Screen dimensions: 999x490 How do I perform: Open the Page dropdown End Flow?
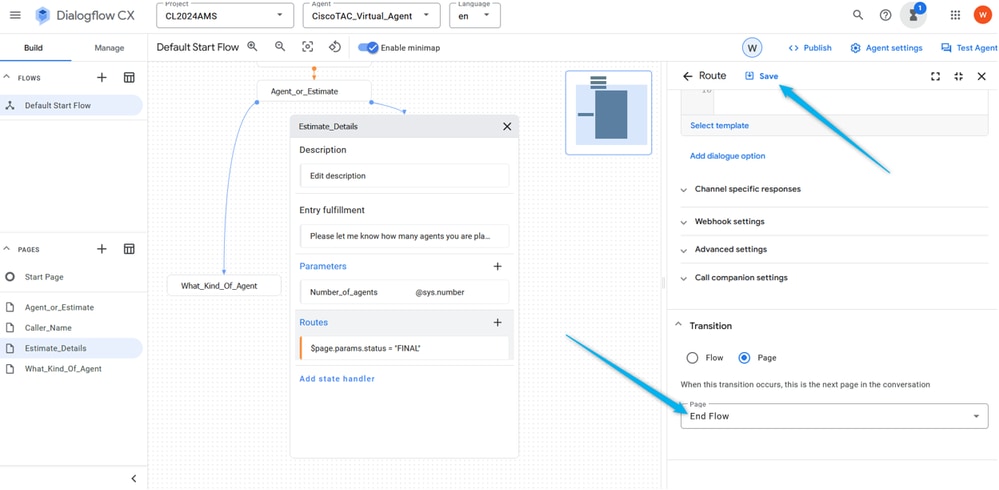click(x=835, y=416)
